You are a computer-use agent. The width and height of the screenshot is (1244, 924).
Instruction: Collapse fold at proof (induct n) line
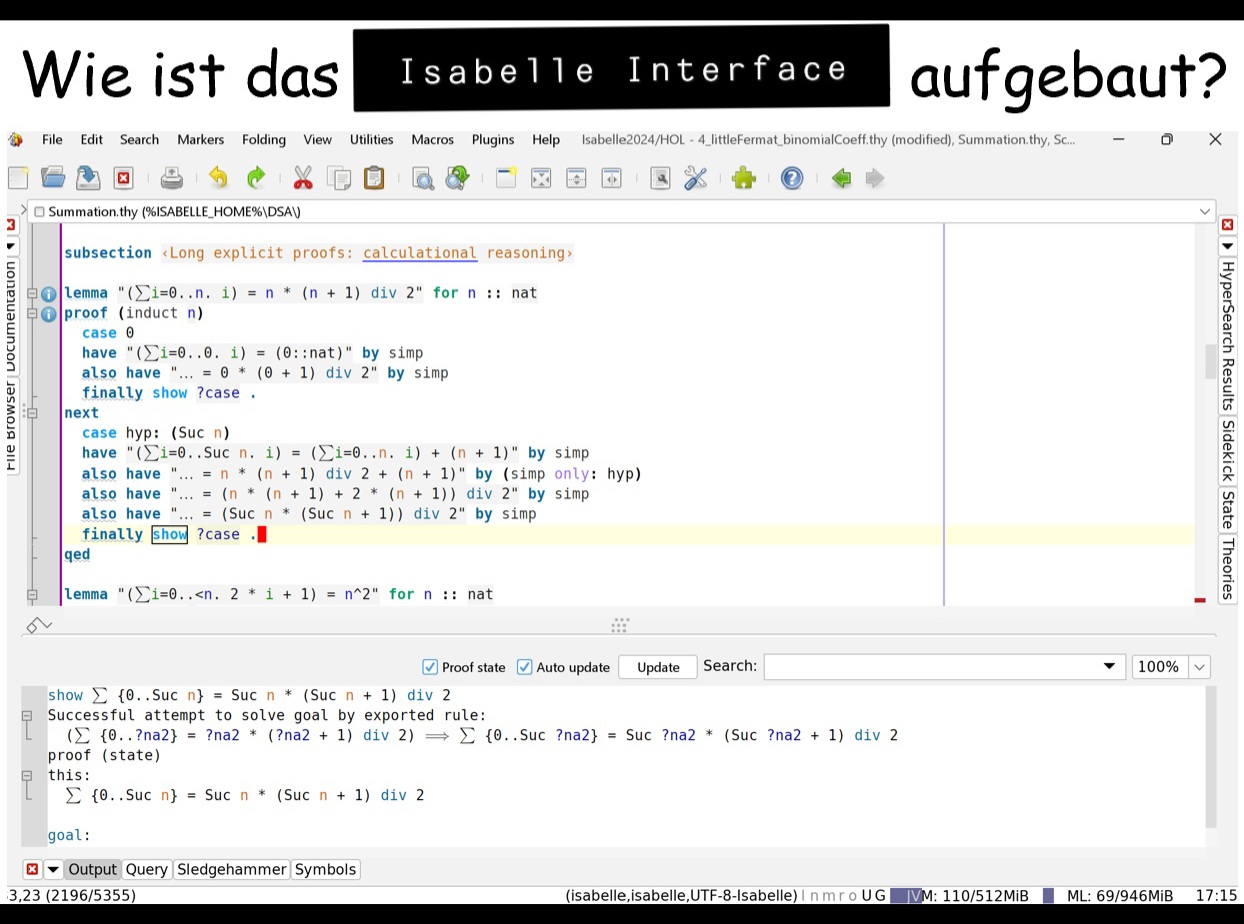tap(32, 314)
